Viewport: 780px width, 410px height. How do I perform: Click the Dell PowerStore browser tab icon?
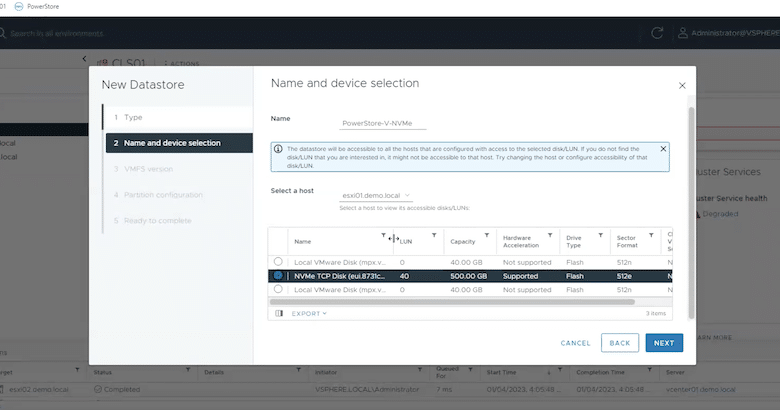[x=19, y=6]
